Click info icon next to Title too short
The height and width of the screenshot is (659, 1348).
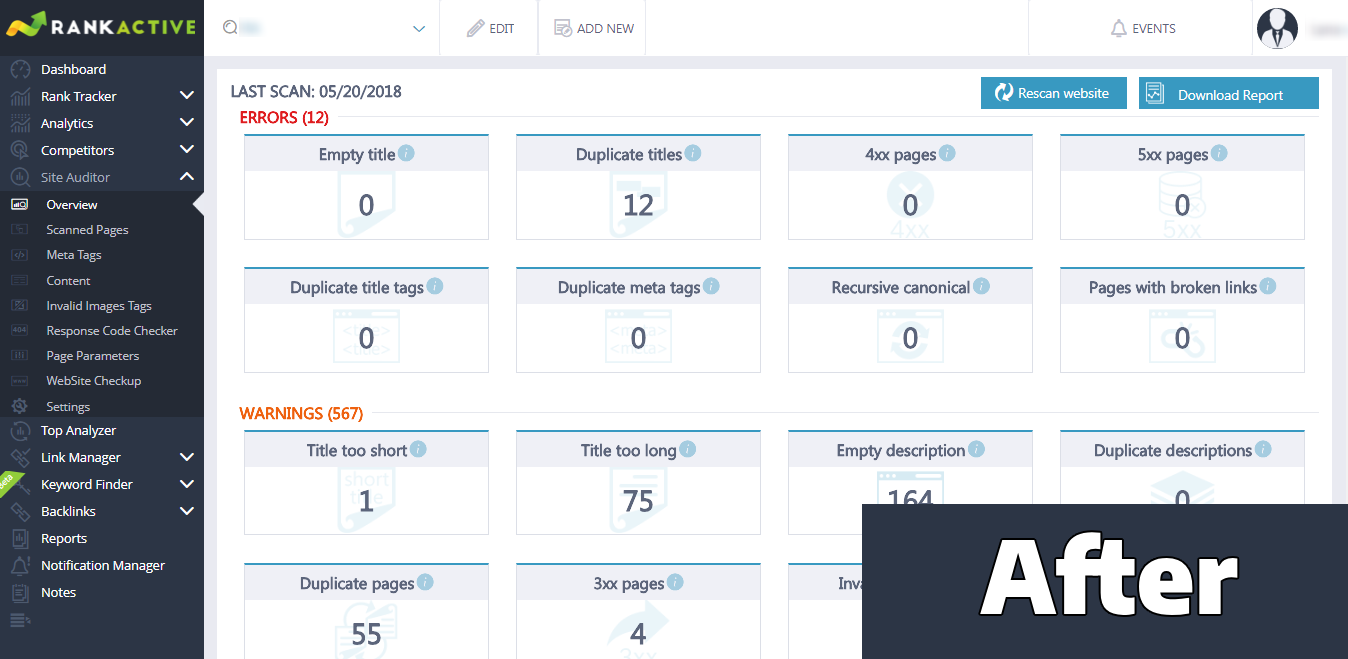click(418, 449)
